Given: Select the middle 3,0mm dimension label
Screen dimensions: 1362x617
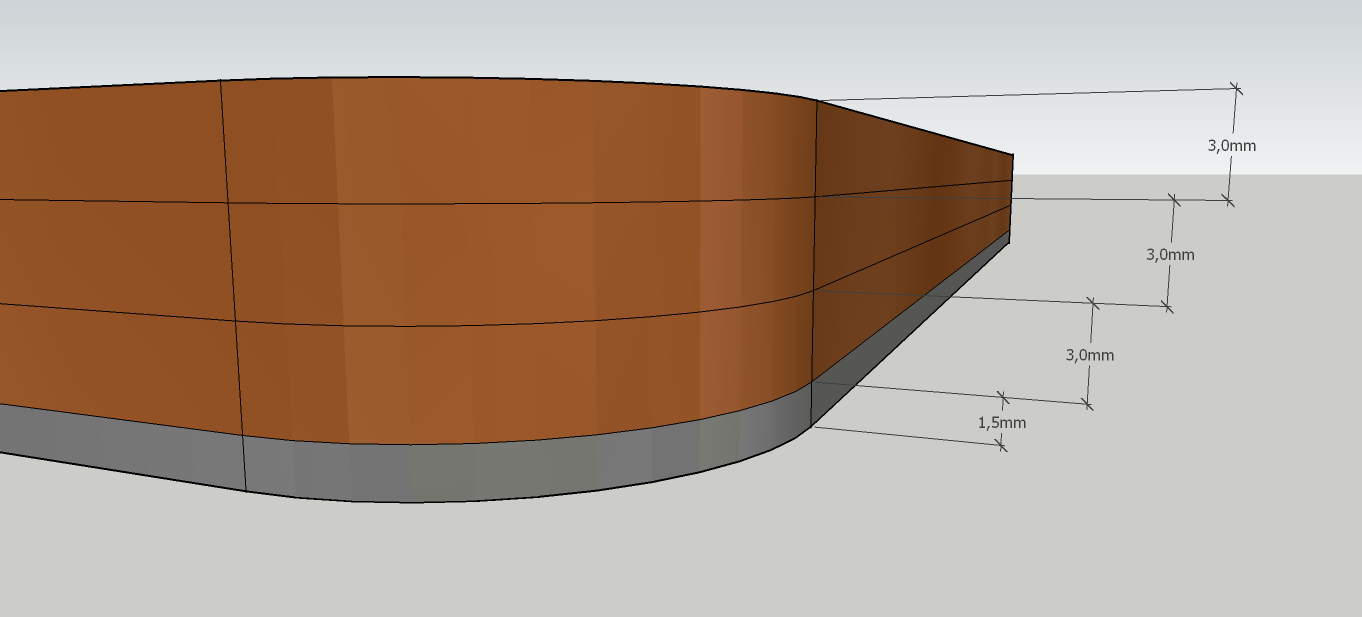Looking at the screenshot, I should pyautogui.click(x=1170, y=255).
